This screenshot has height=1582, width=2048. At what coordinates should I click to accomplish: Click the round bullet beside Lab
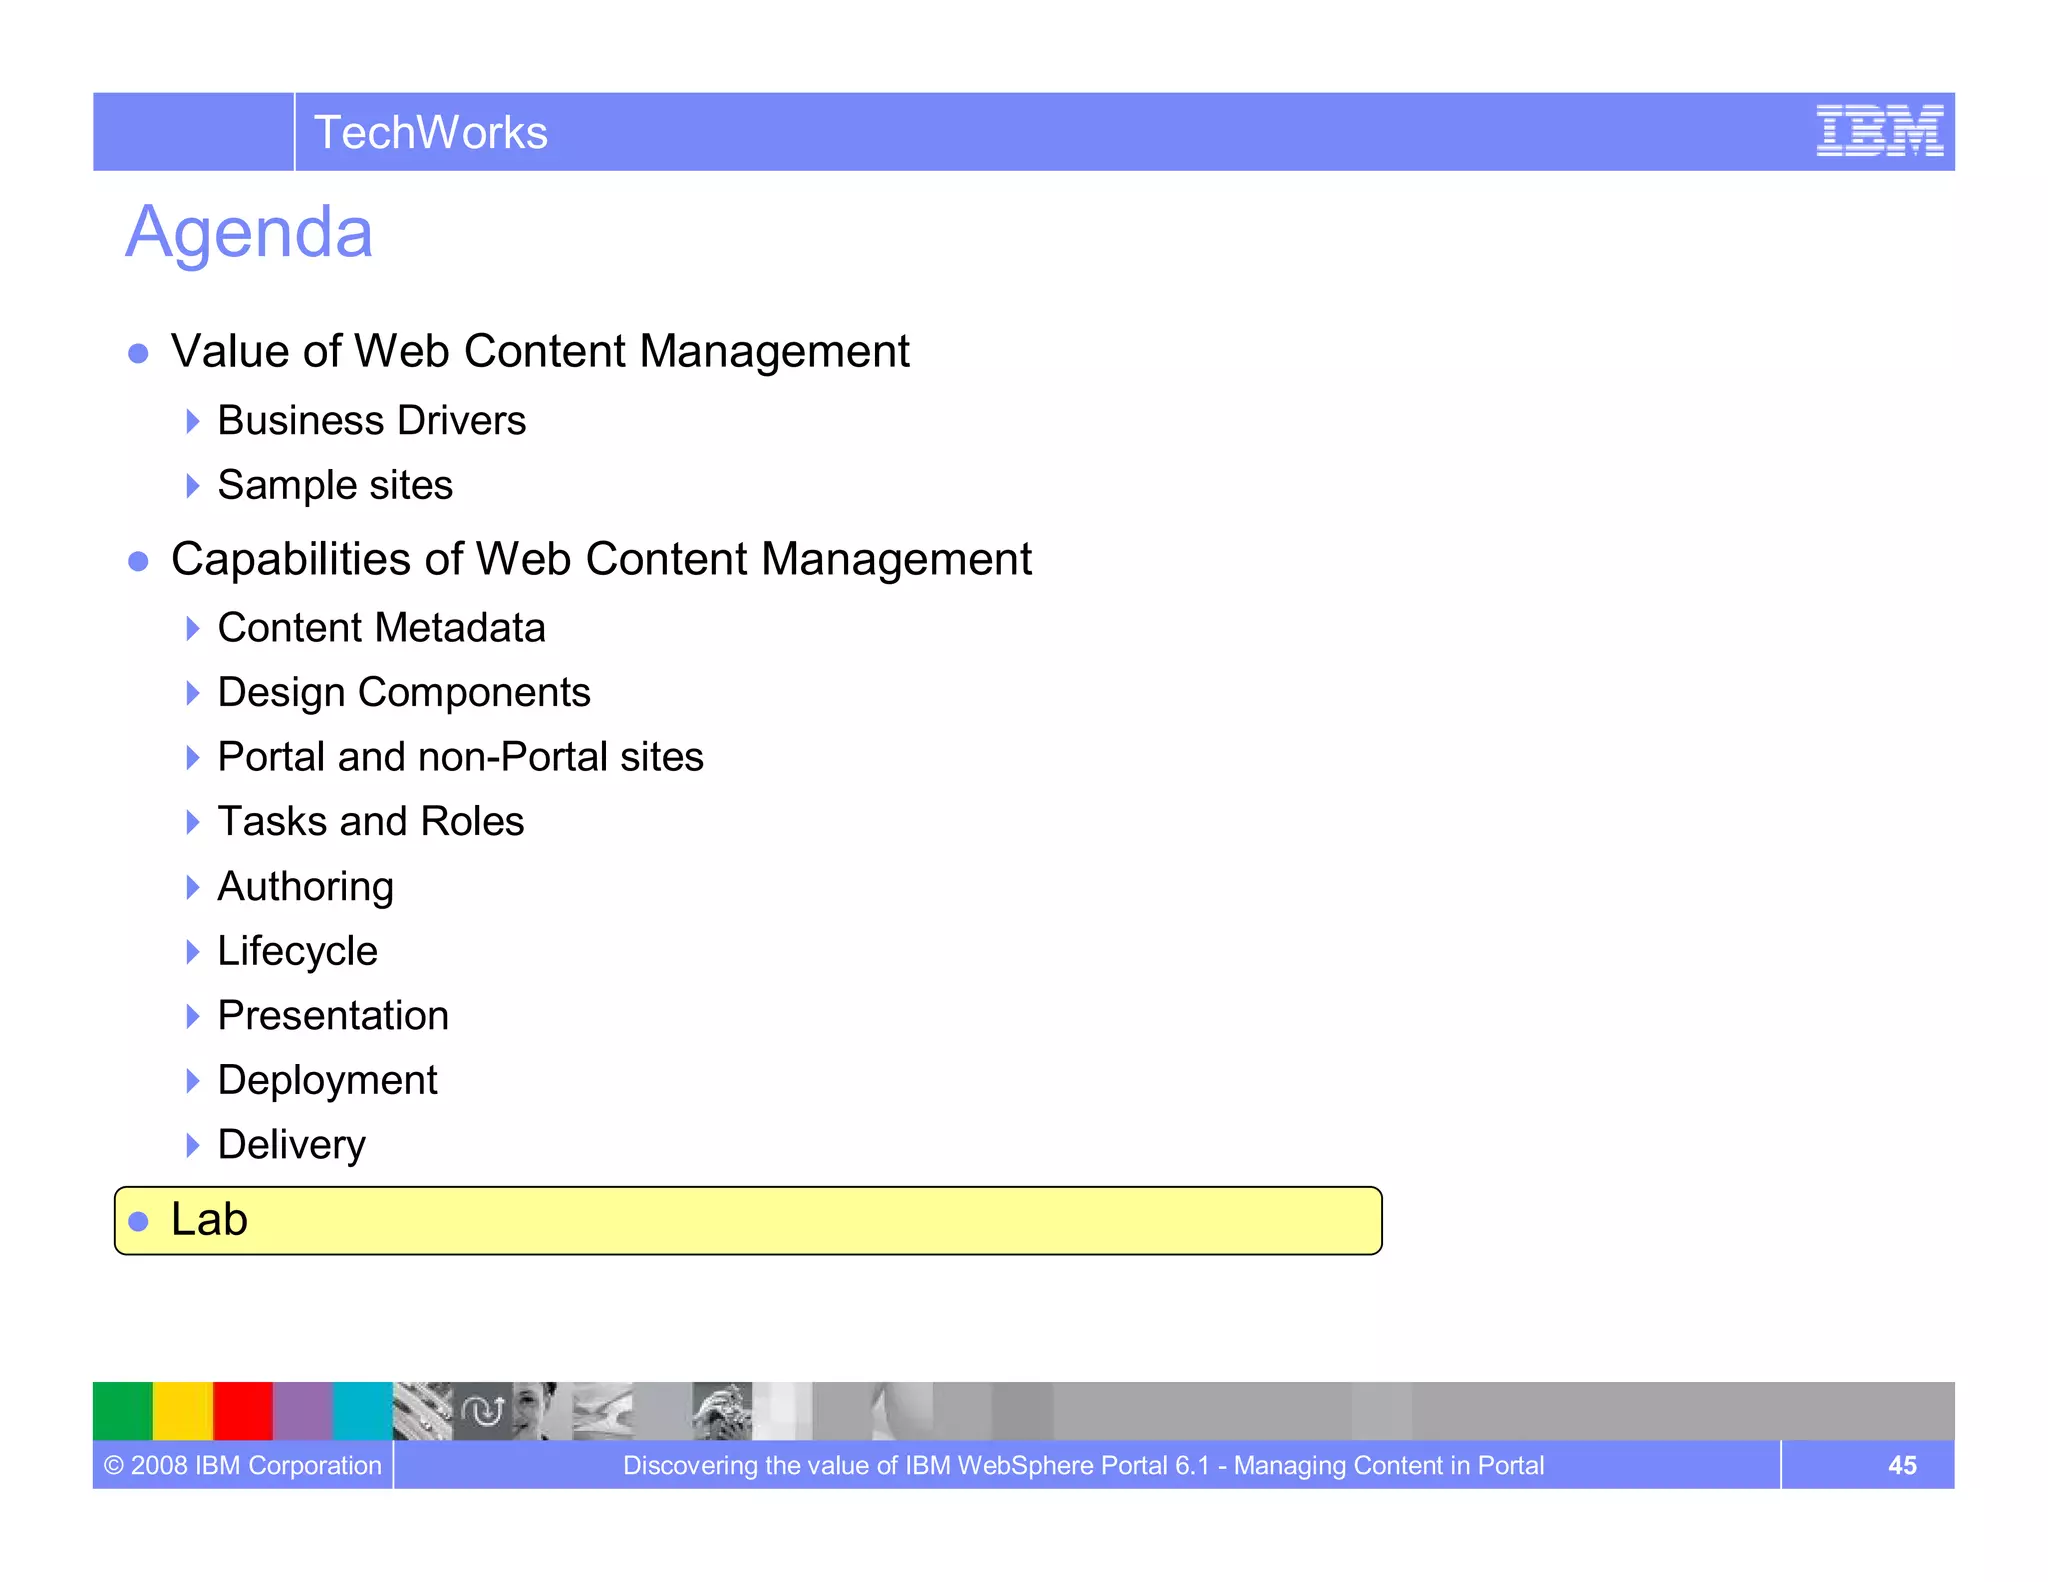(x=139, y=1222)
